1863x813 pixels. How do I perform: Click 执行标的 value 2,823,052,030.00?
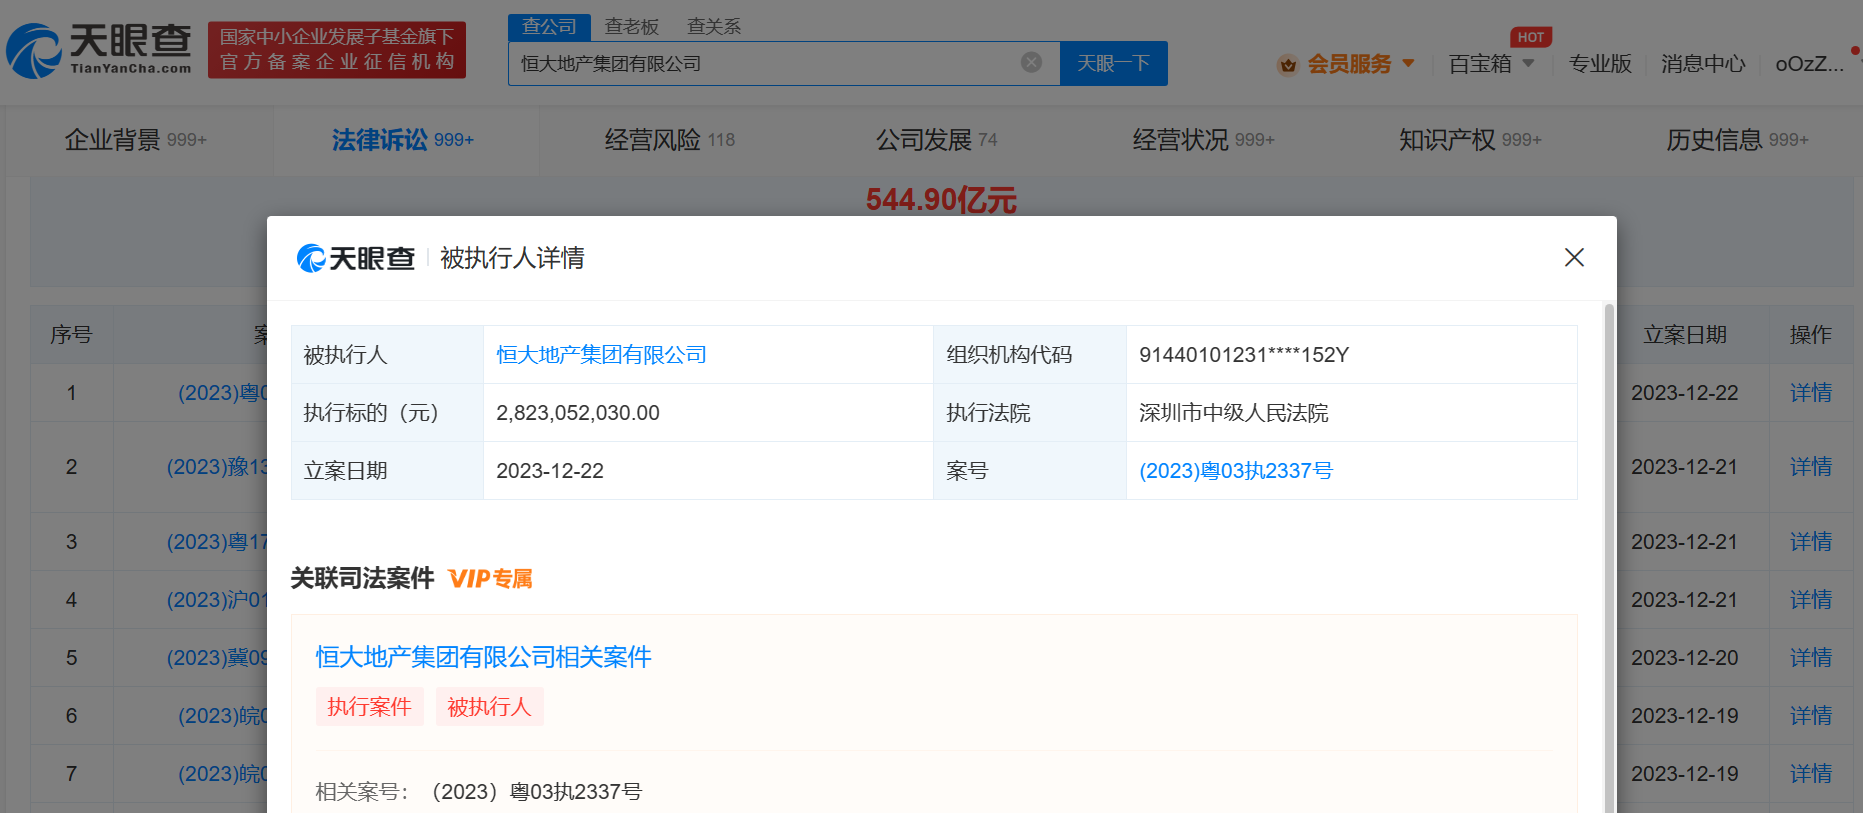[x=578, y=413]
